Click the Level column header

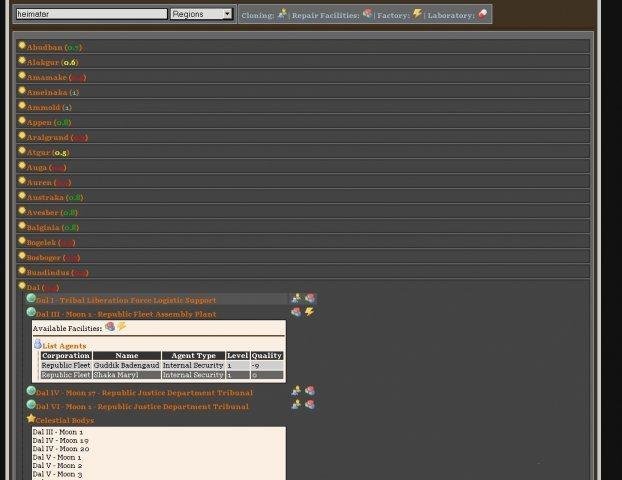click(x=238, y=355)
